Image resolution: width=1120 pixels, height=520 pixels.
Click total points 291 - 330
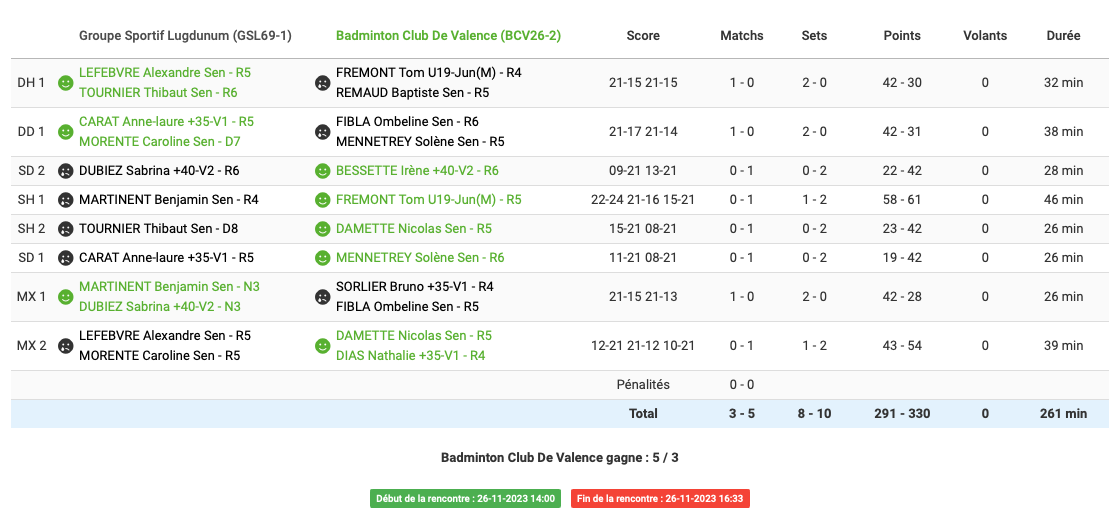[x=902, y=414]
